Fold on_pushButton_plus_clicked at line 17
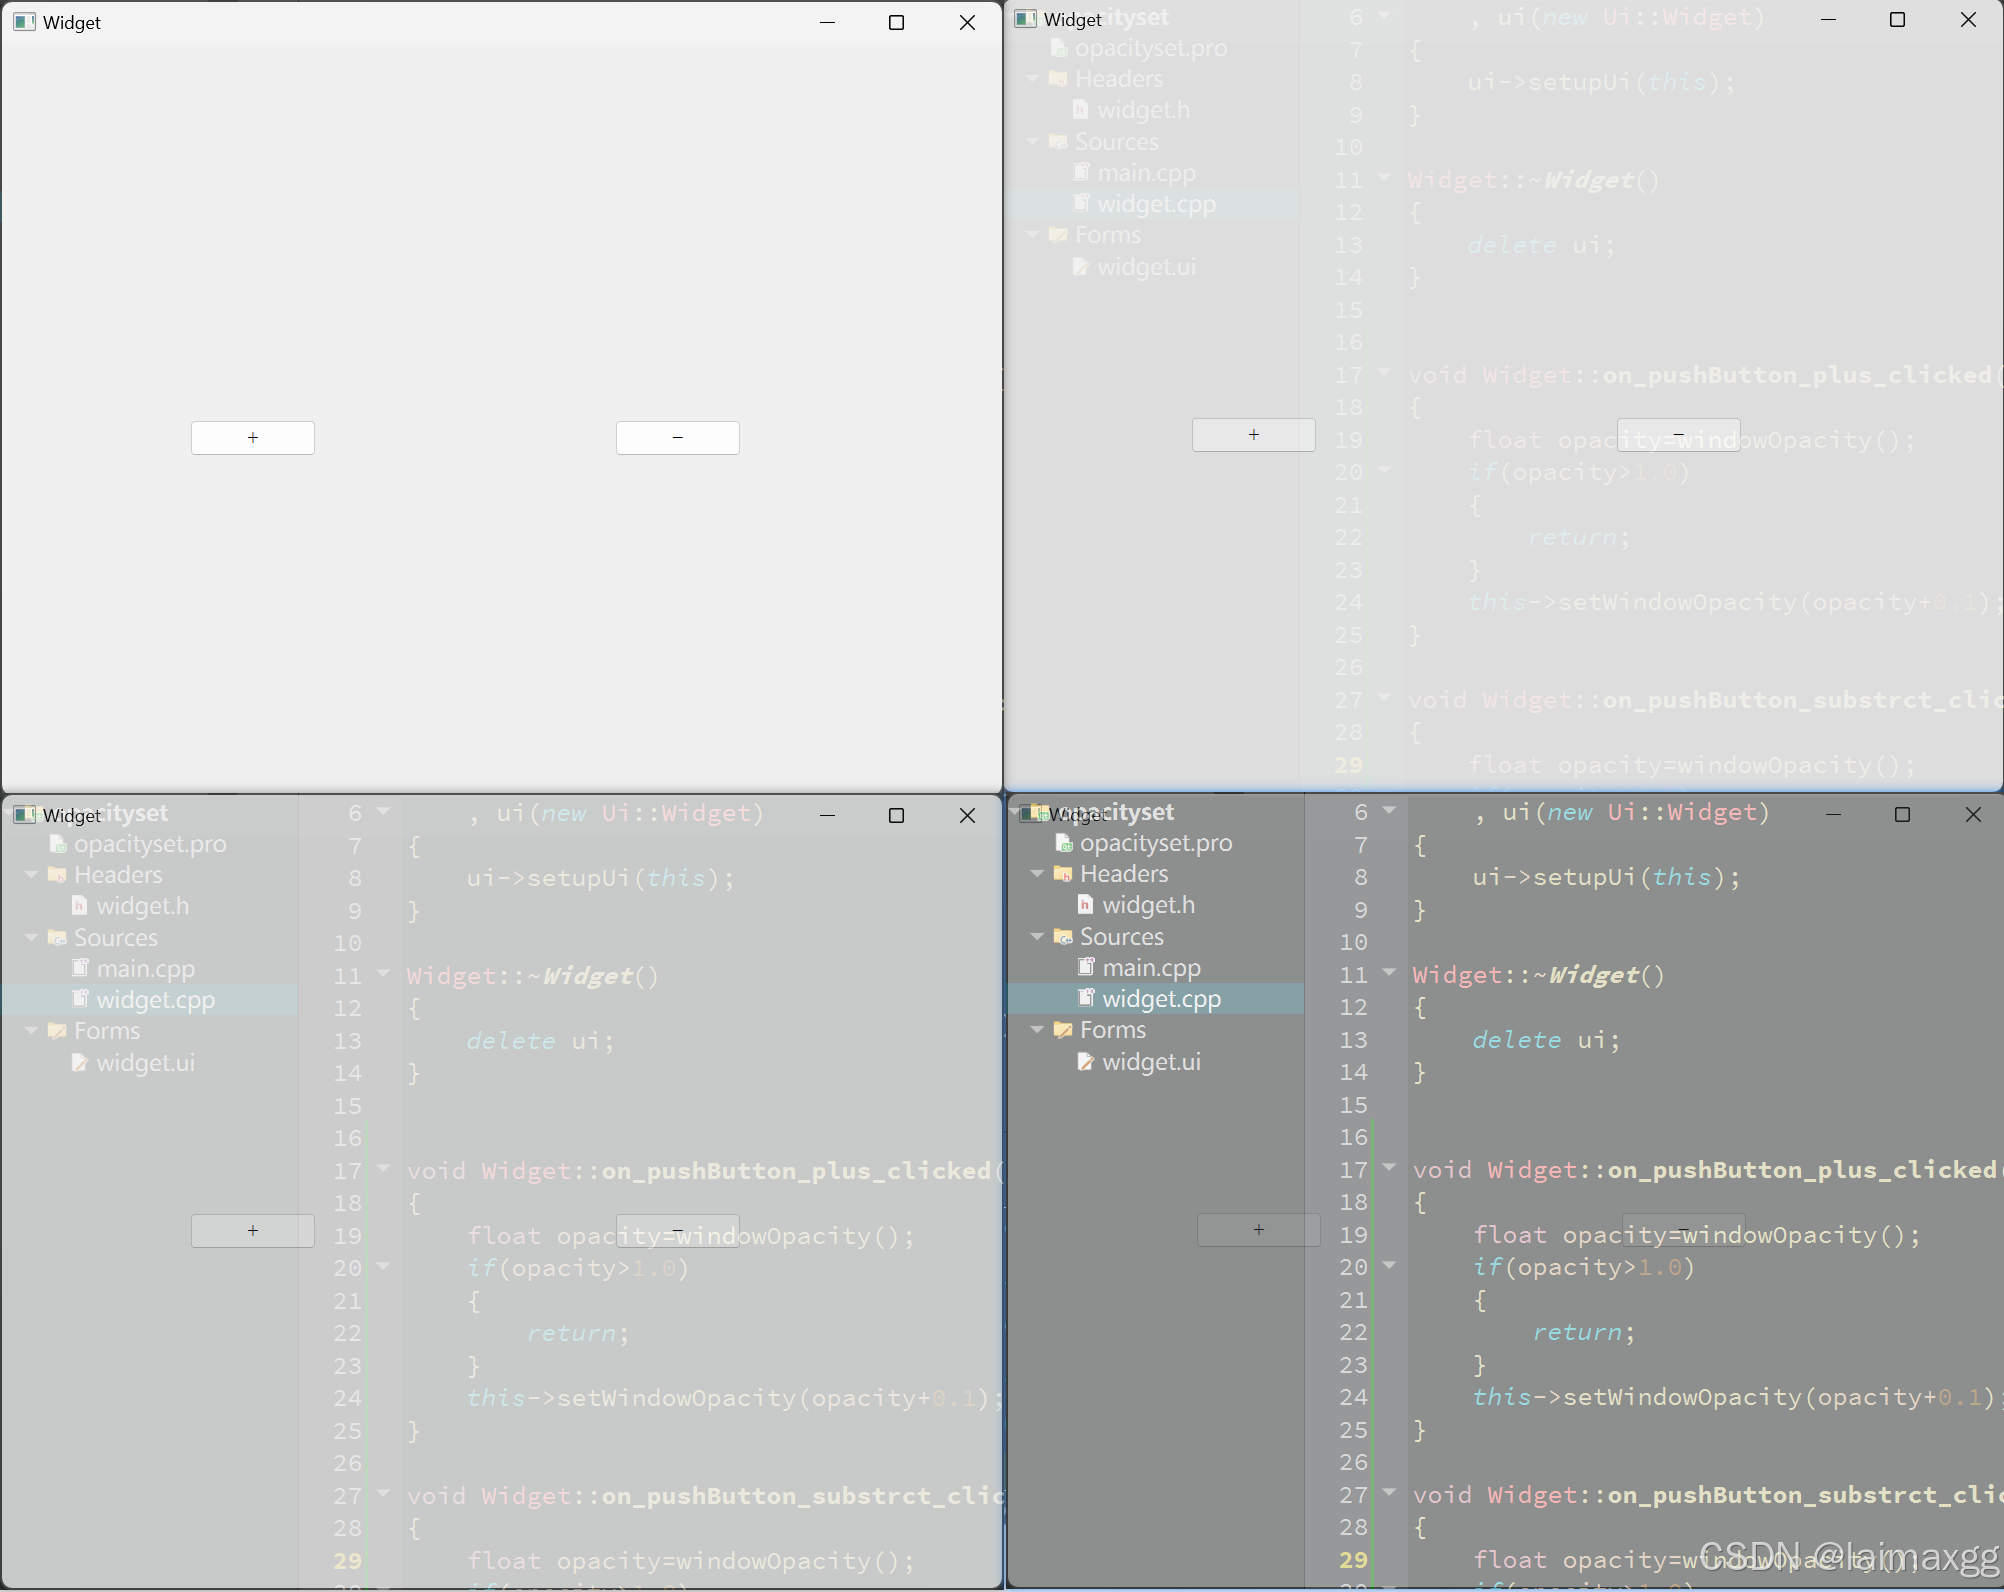Image resolution: width=2004 pixels, height=1592 pixels. point(1389,1168)
